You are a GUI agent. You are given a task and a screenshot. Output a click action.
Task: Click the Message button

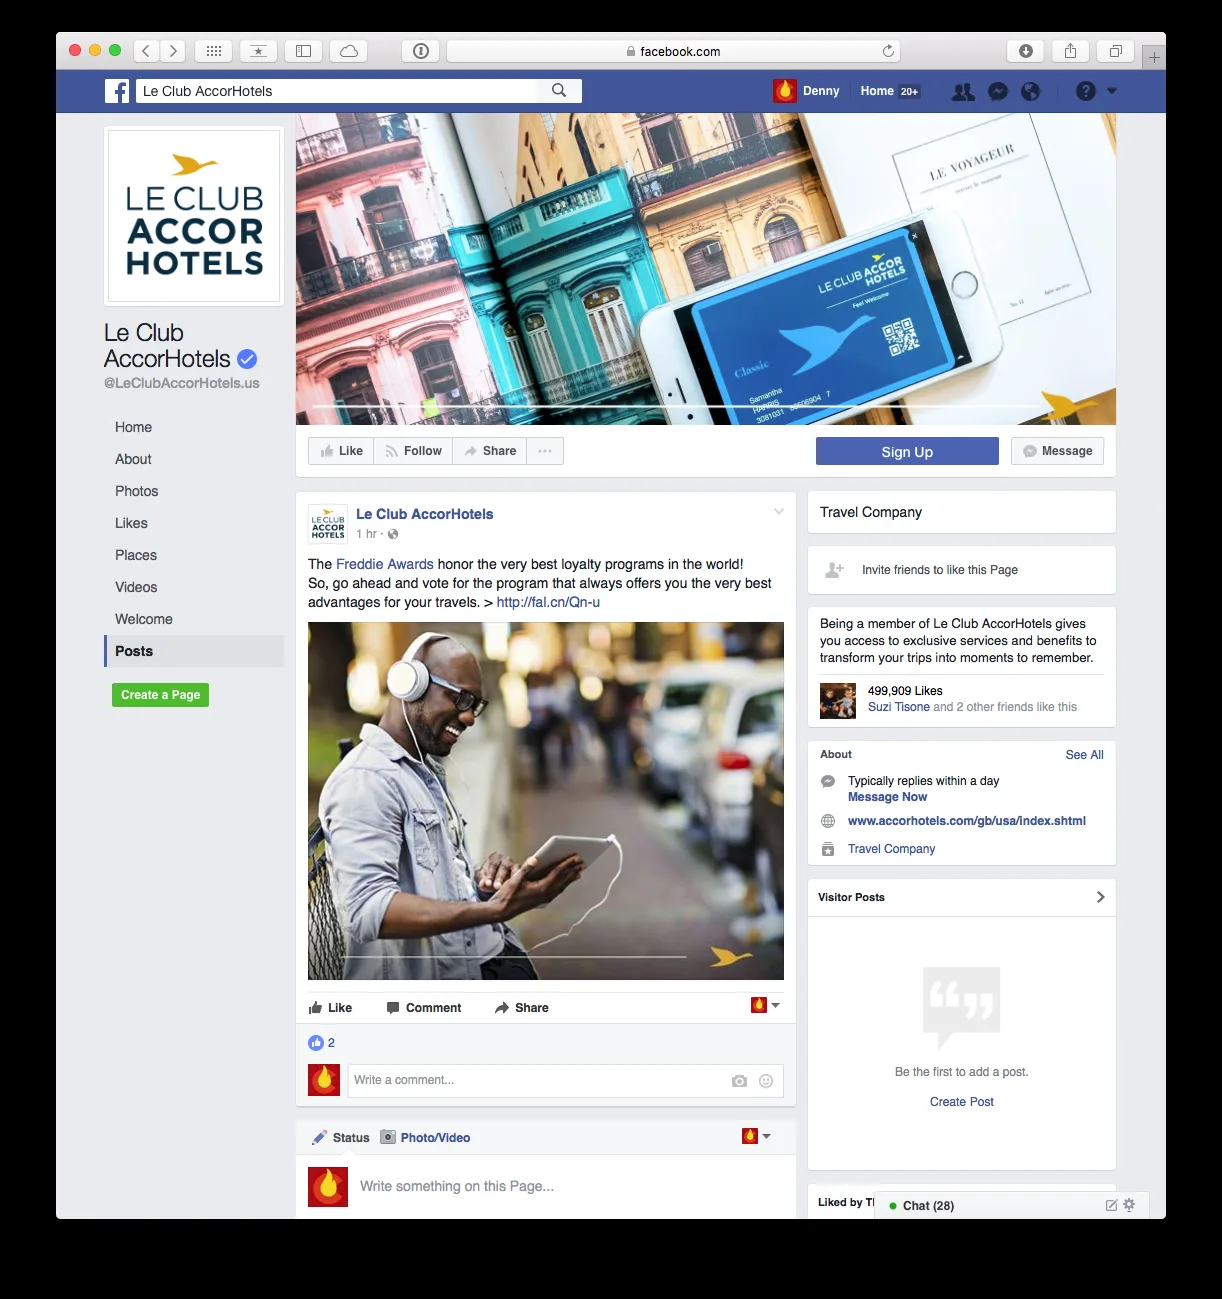[1058, 451]
